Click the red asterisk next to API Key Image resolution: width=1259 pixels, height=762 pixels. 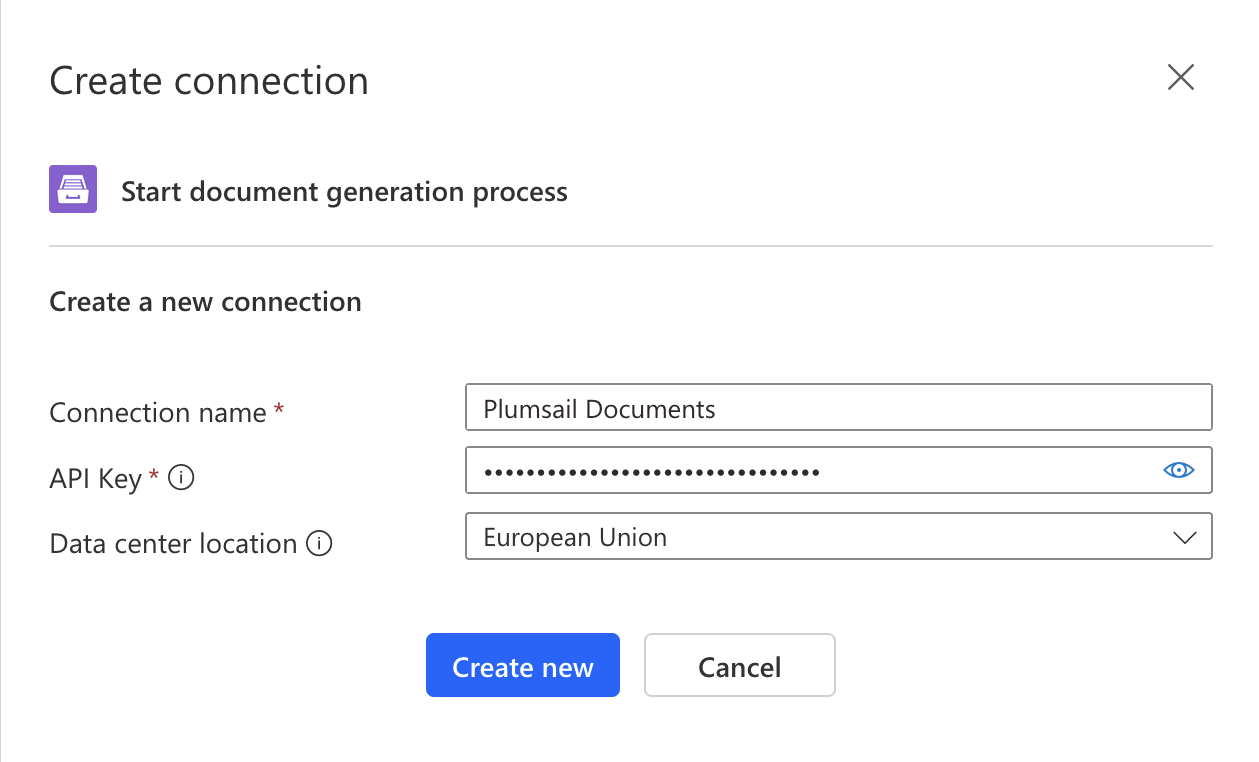[154, 476]
